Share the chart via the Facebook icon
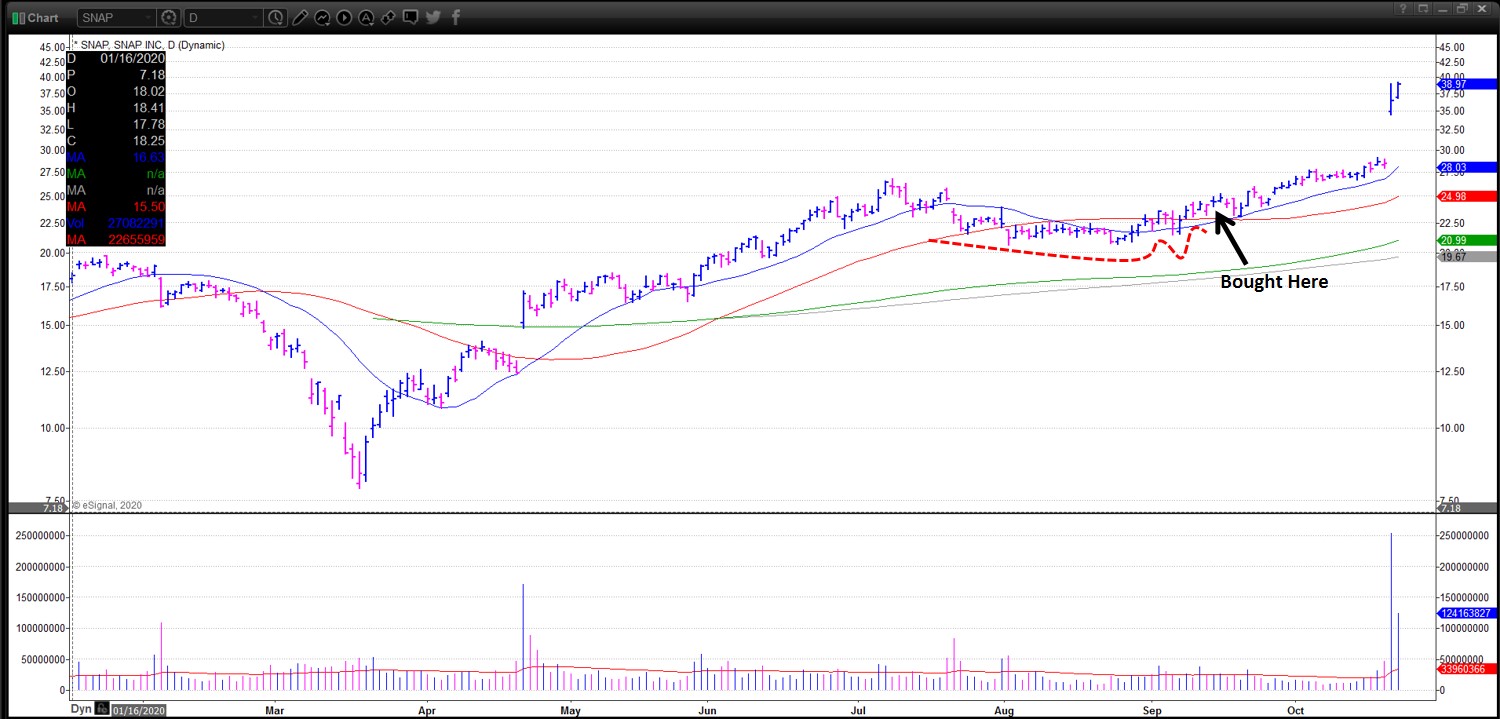 tap(455, 16)
